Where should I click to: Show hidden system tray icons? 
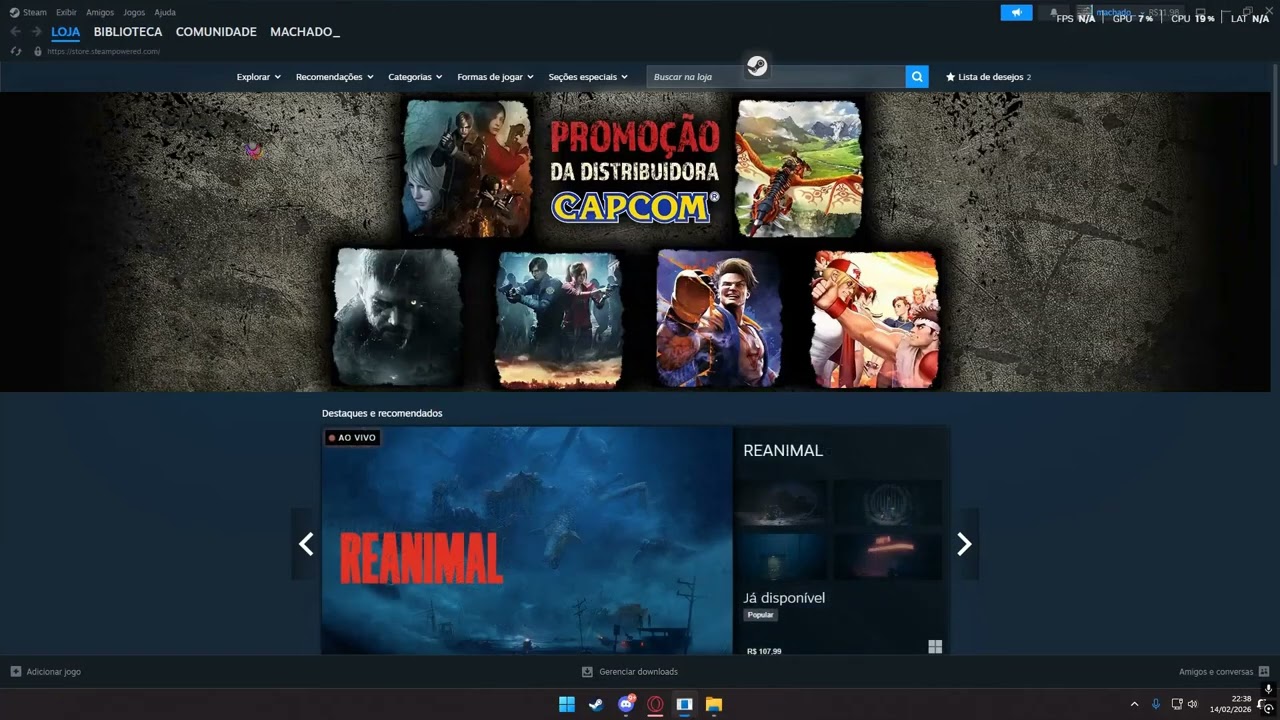click(x=1134, y=704)
